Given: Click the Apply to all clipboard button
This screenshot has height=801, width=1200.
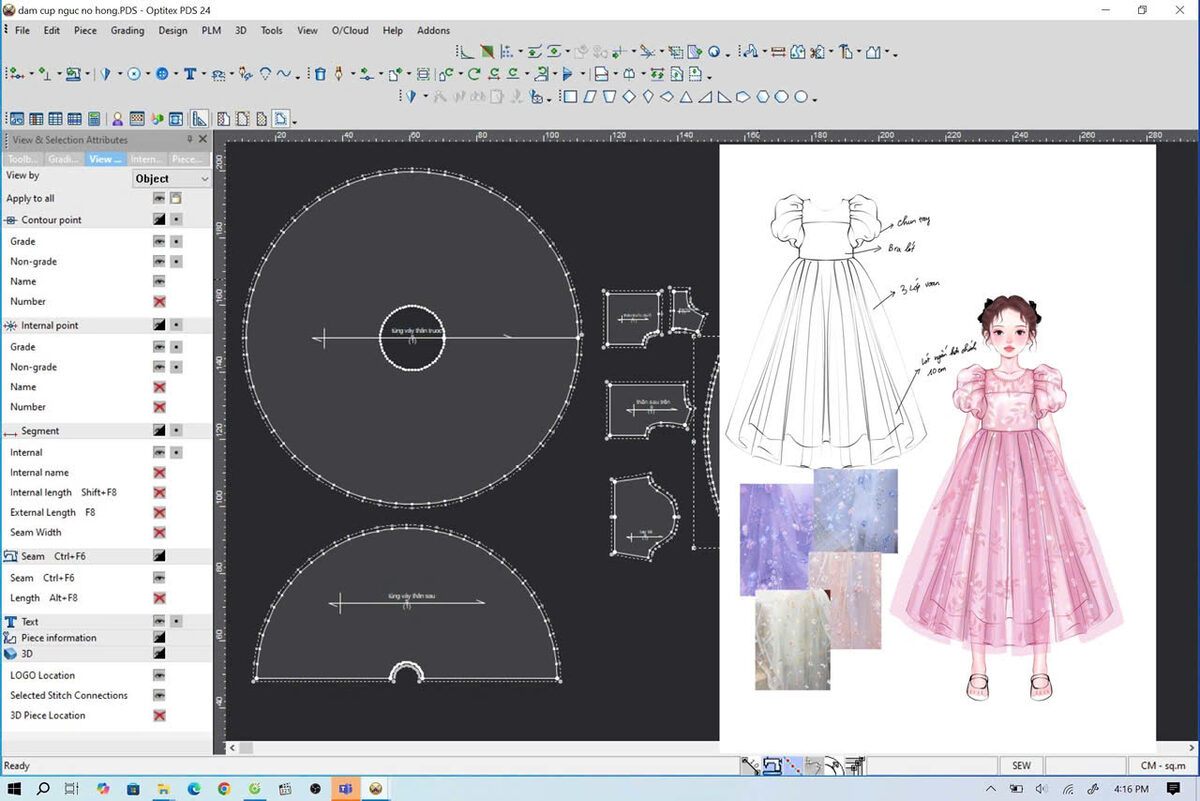Looking at the screenshot, I should 176,198.
